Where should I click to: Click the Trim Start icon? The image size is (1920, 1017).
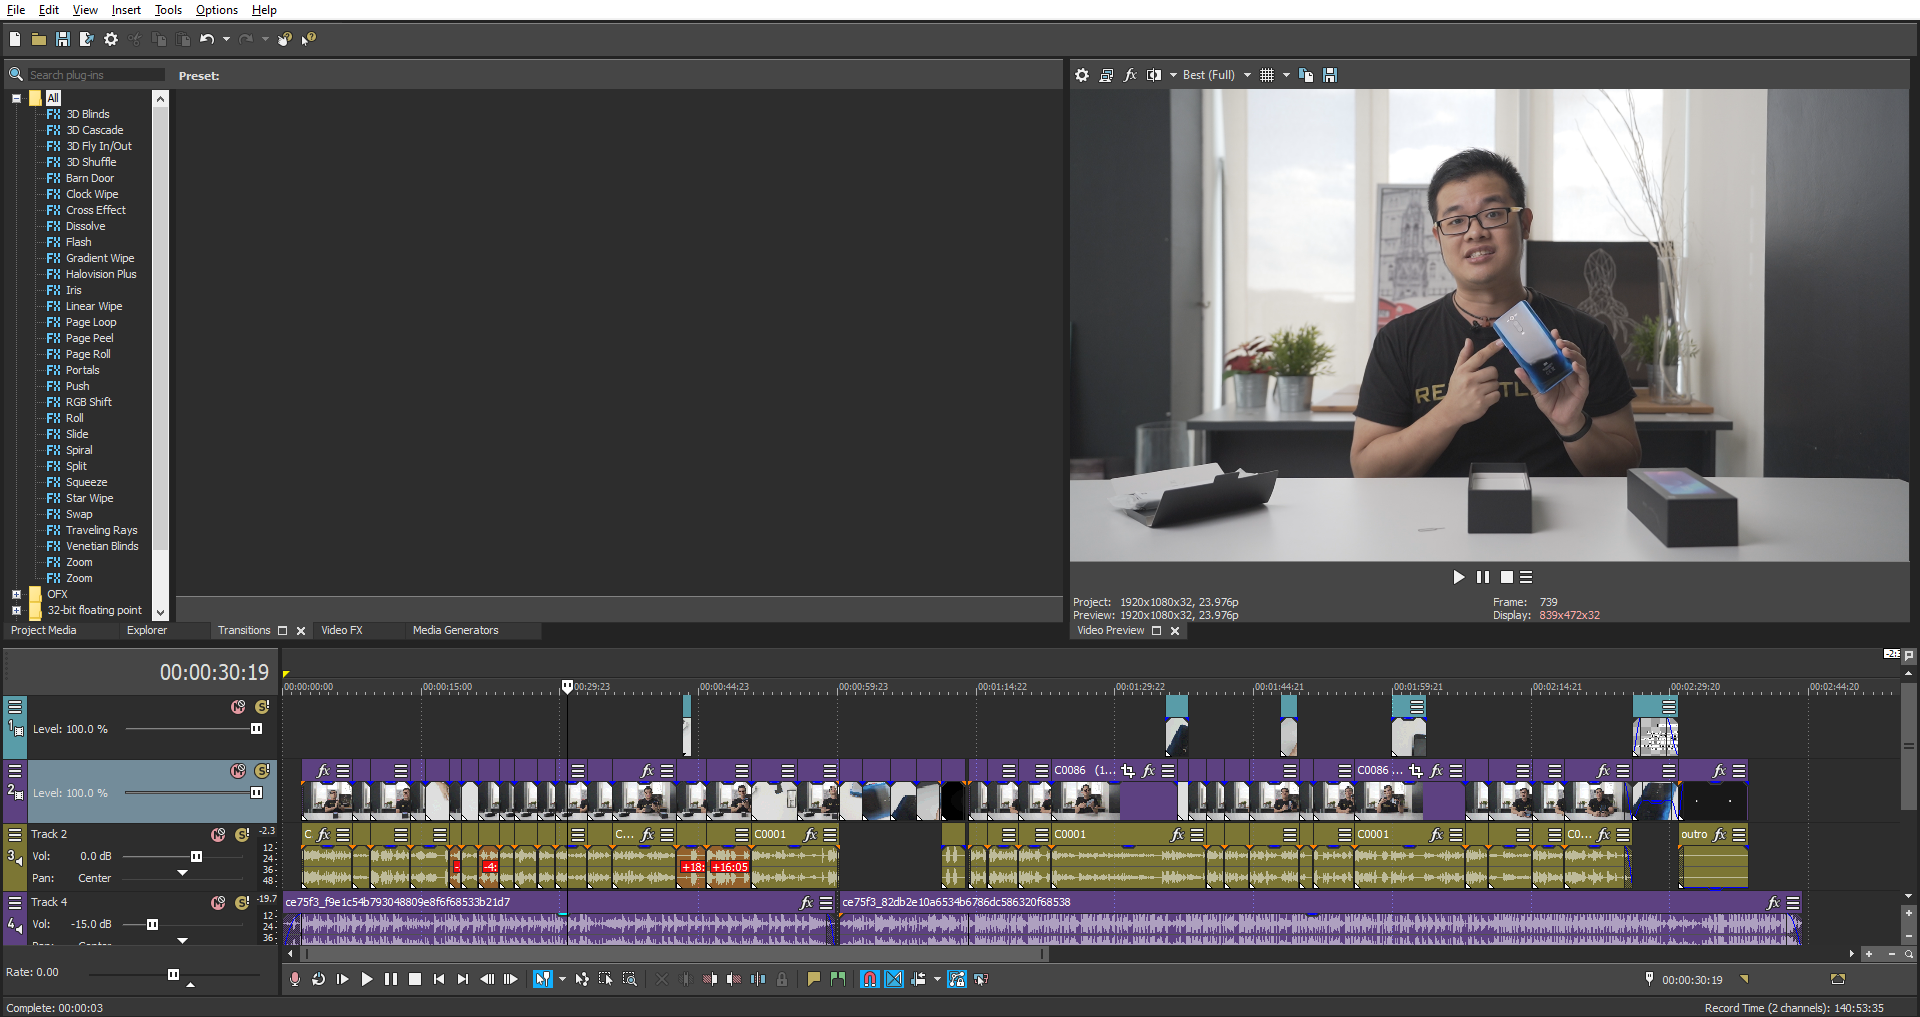[x=710, y=979]
